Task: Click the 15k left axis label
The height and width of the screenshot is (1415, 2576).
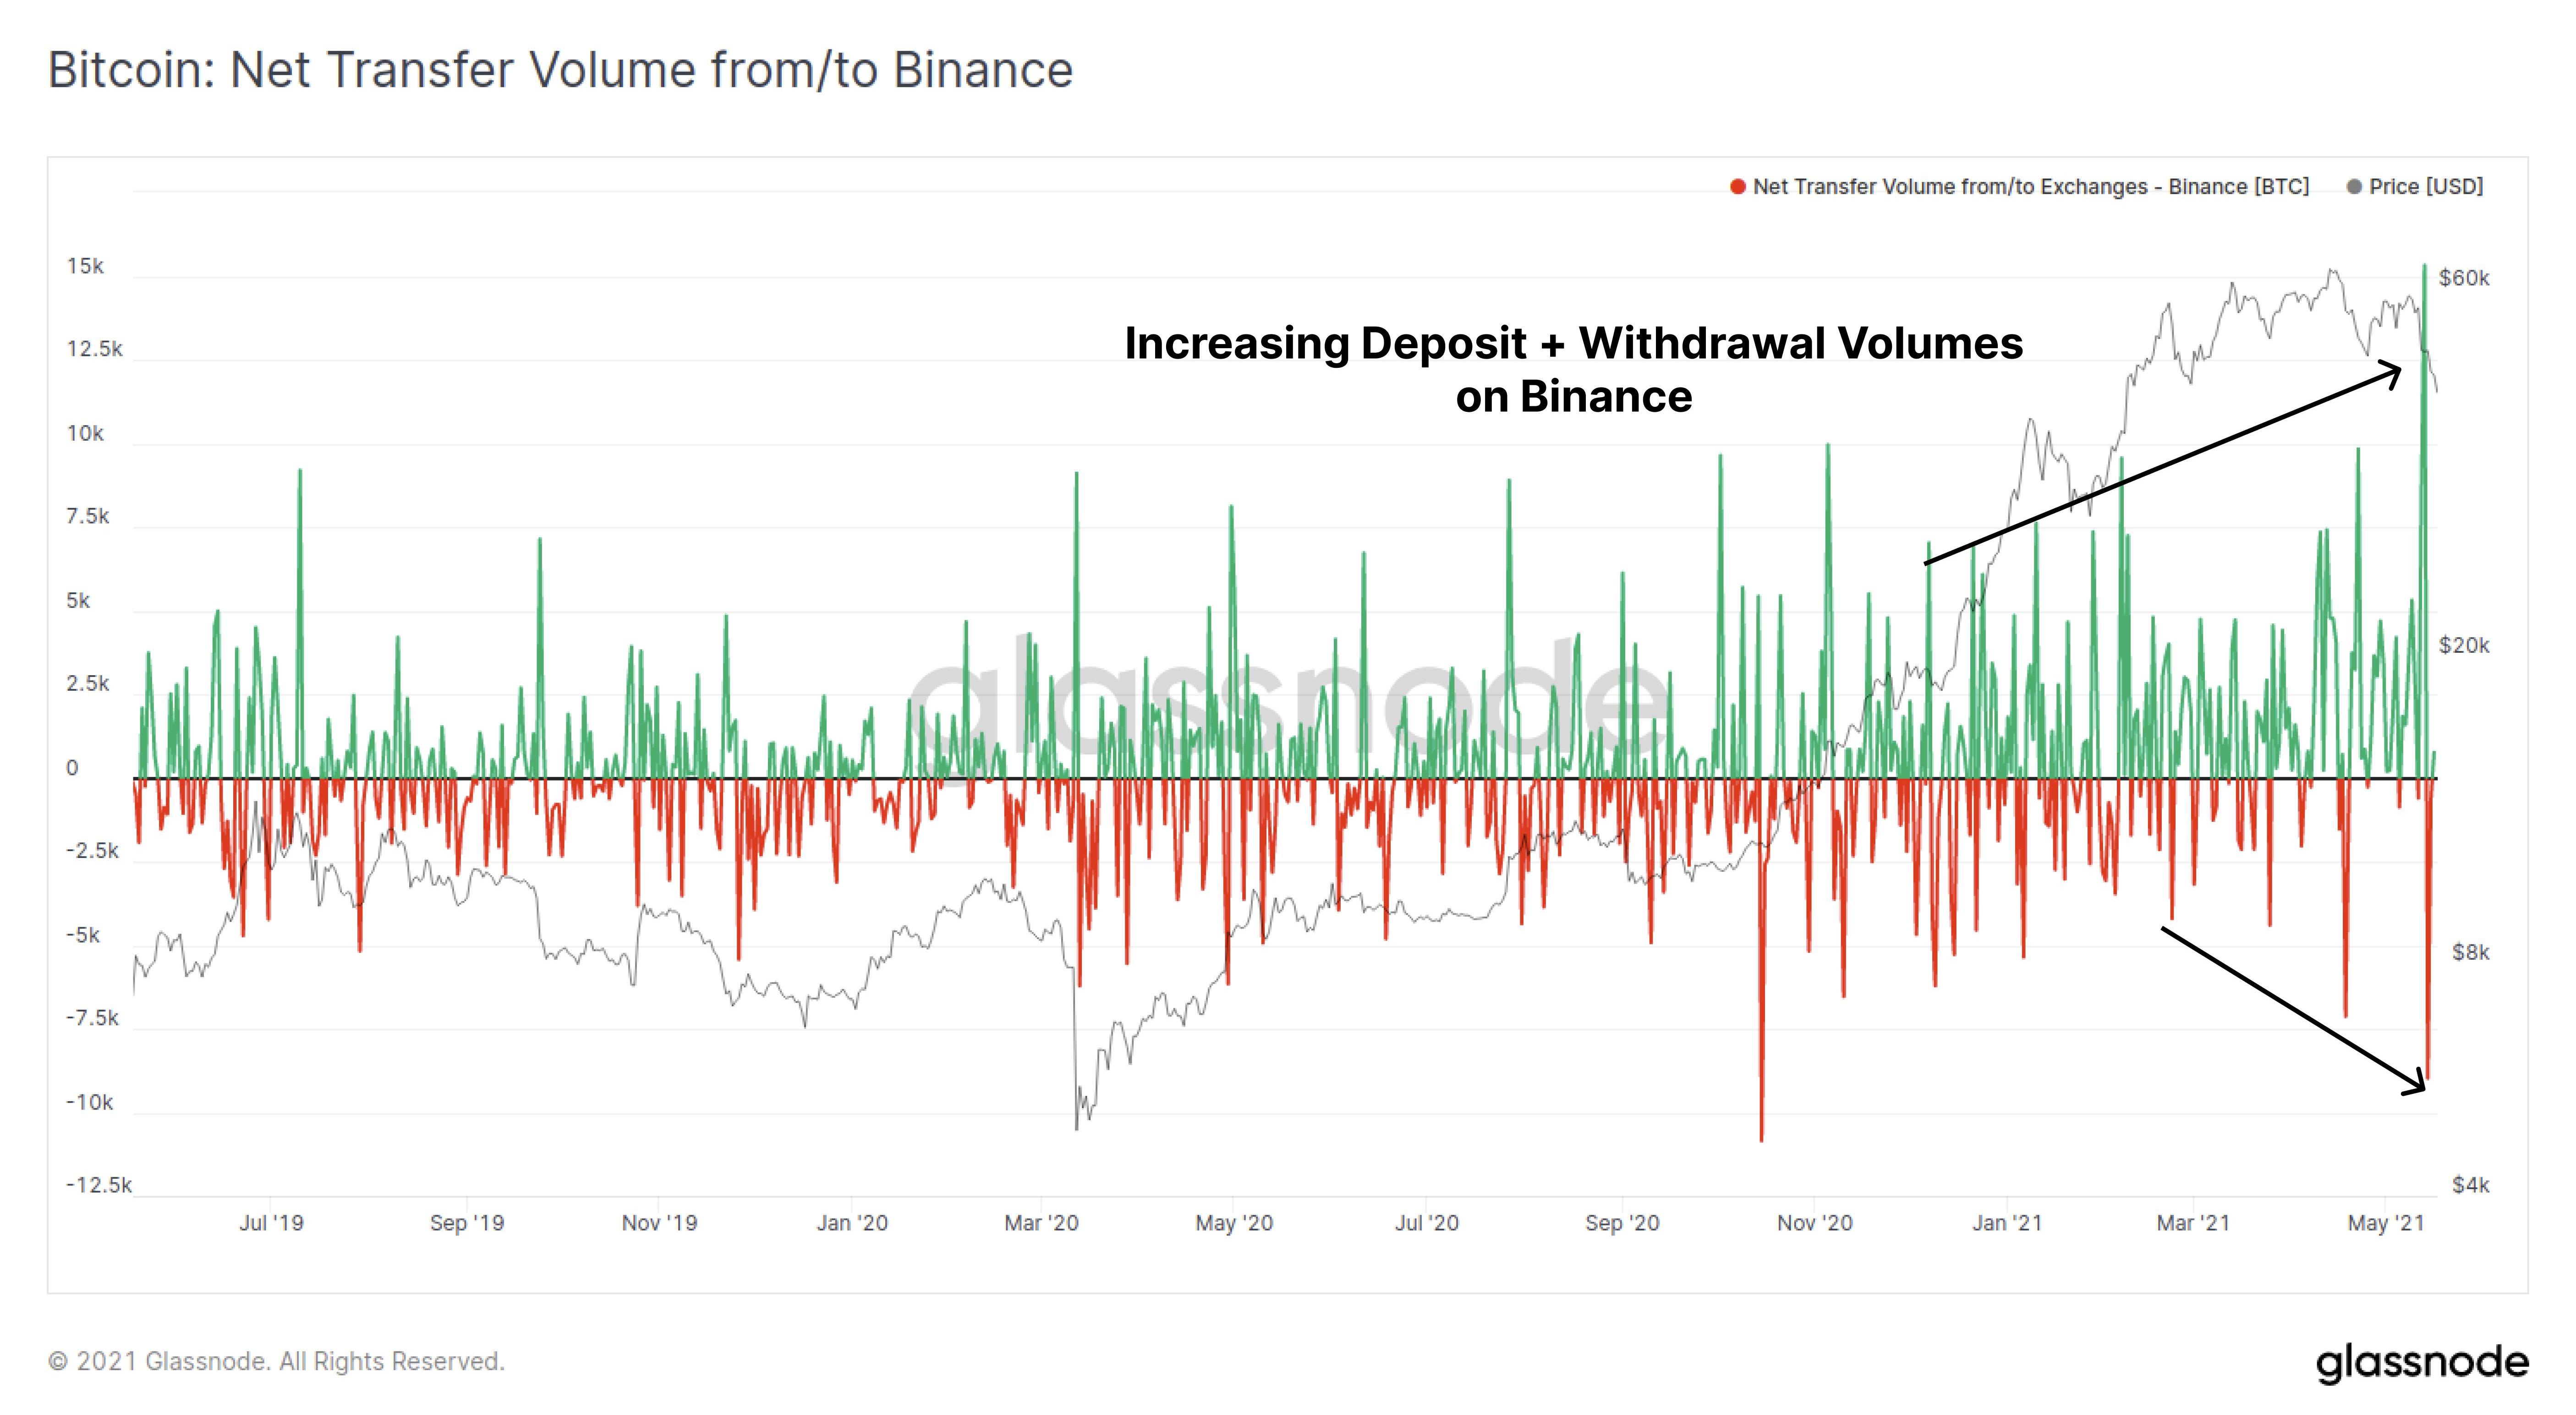Action: pos(85,266)
